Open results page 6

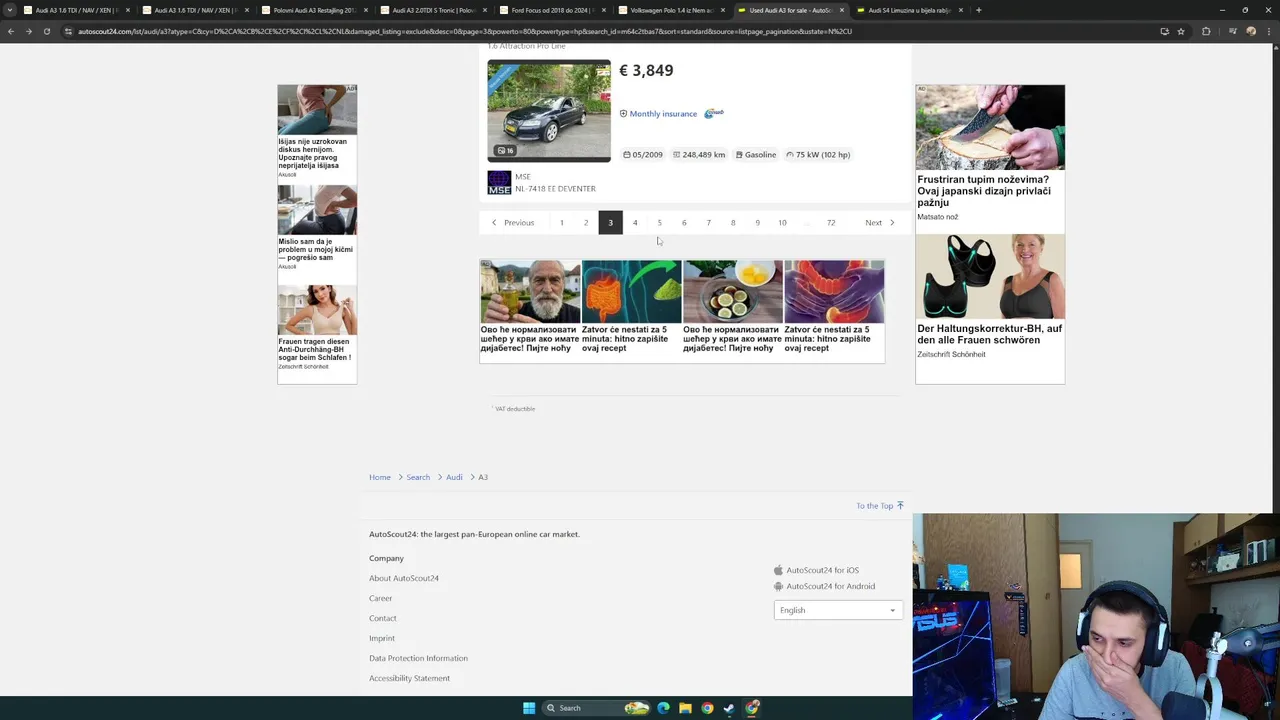click(684, 223)
